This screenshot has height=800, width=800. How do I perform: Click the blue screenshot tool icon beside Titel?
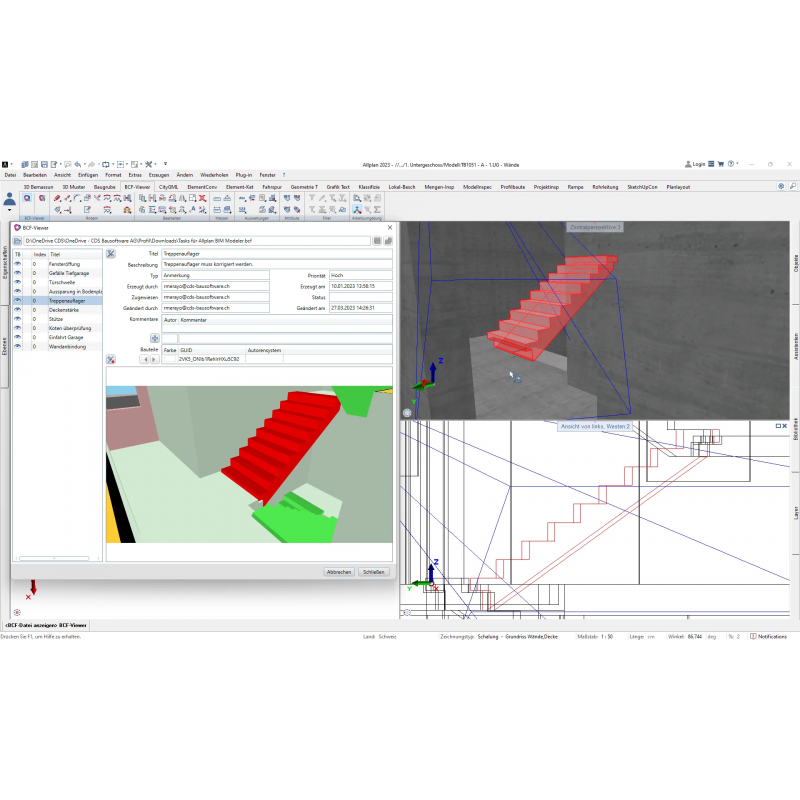[x=112, y=254]
